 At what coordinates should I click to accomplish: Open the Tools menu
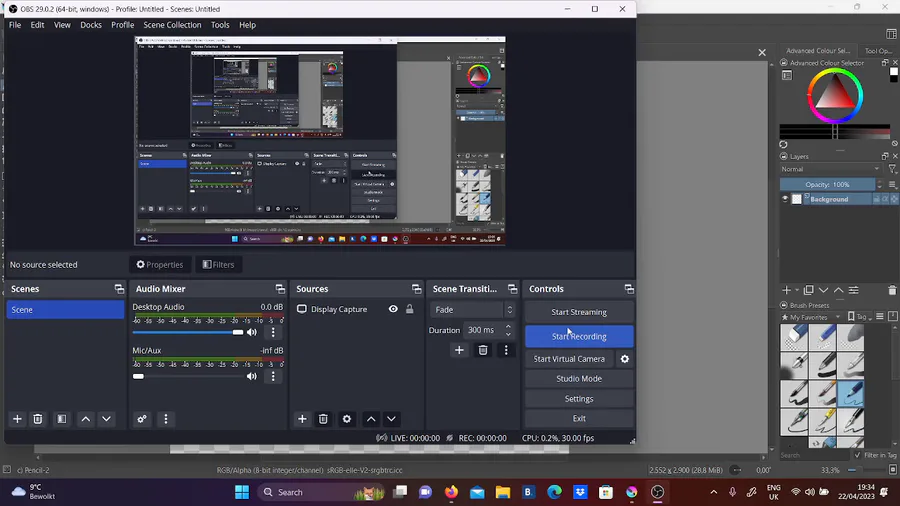pyautogui.click(x=220, y=25)
